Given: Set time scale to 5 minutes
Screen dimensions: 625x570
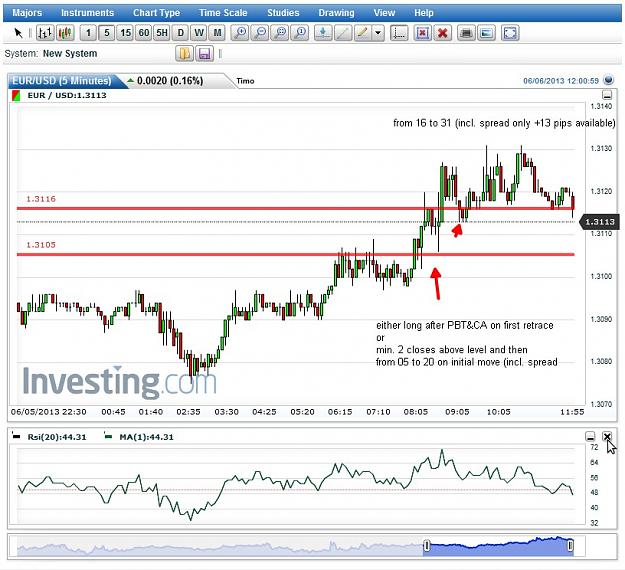Looking at the screenshot, I should pyautogui.click(x=107, y=33).
